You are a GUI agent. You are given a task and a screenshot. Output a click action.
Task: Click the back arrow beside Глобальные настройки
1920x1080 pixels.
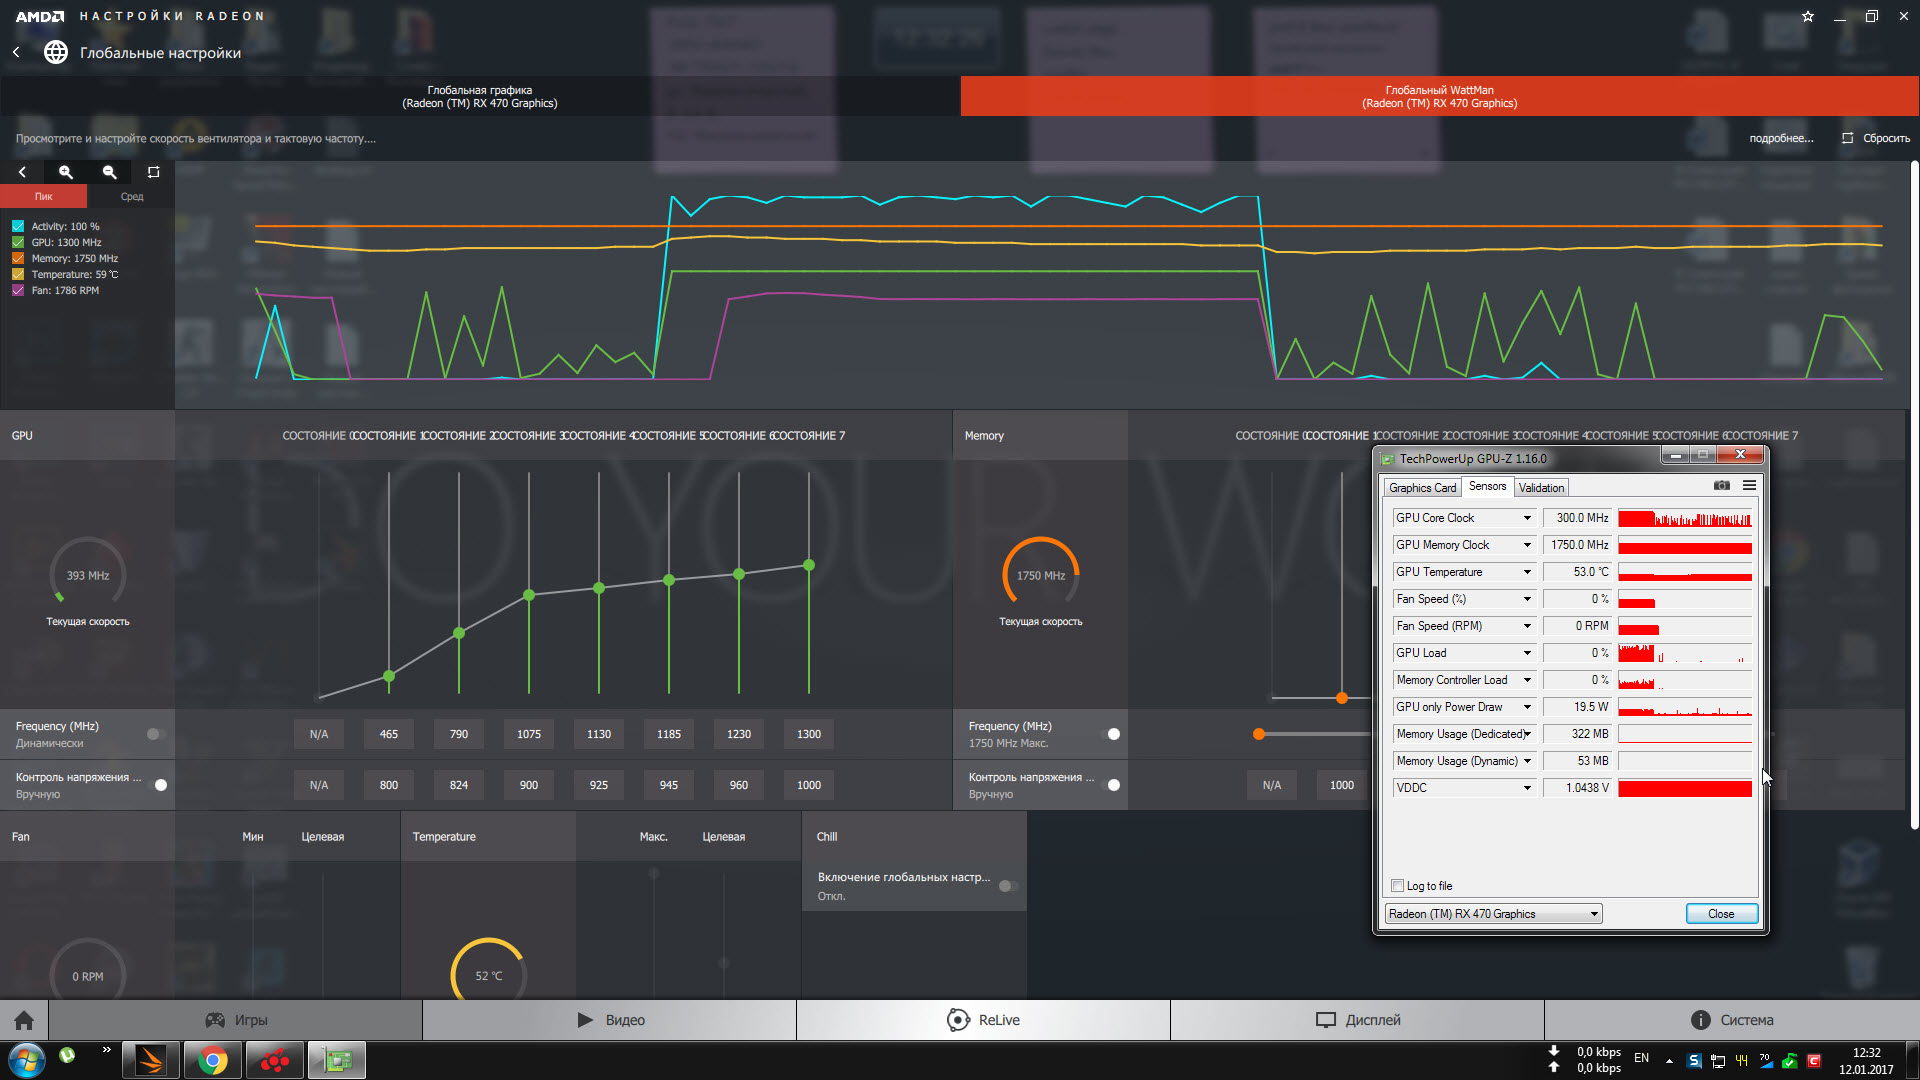click(x=16, y=52)
